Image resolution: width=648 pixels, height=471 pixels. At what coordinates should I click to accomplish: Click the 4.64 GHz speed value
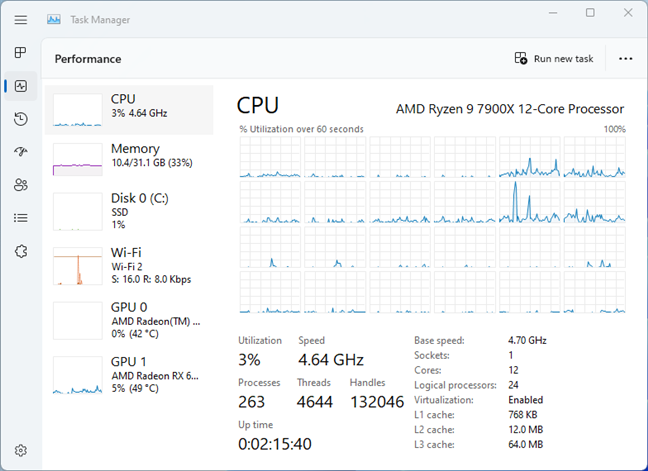pos(331,360)
